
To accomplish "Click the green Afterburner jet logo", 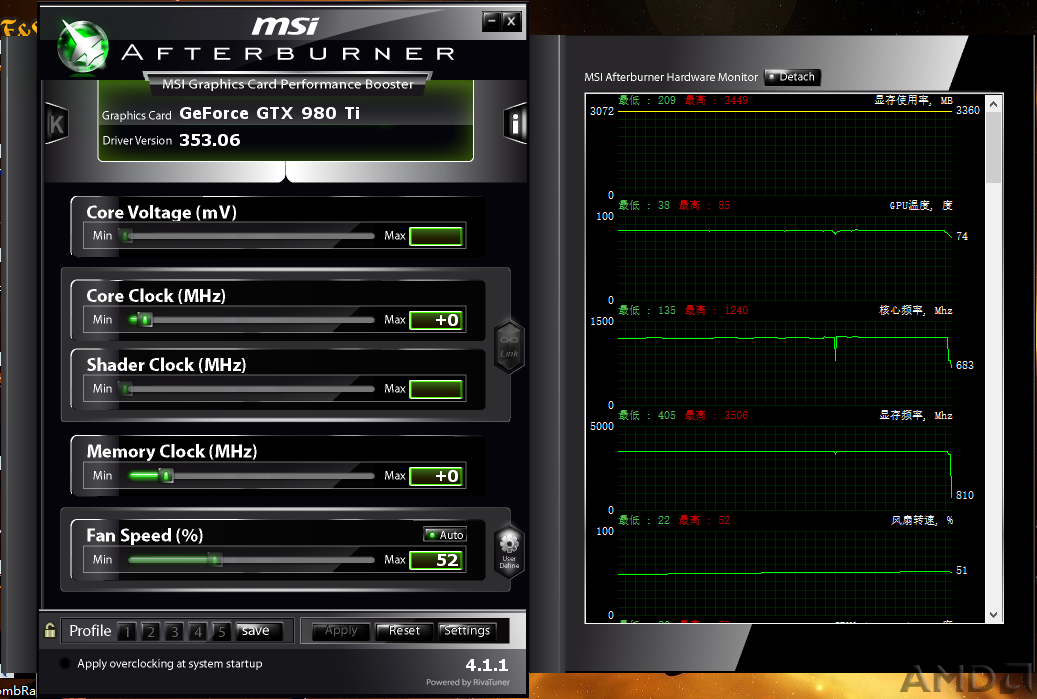I will pos(83,45).
